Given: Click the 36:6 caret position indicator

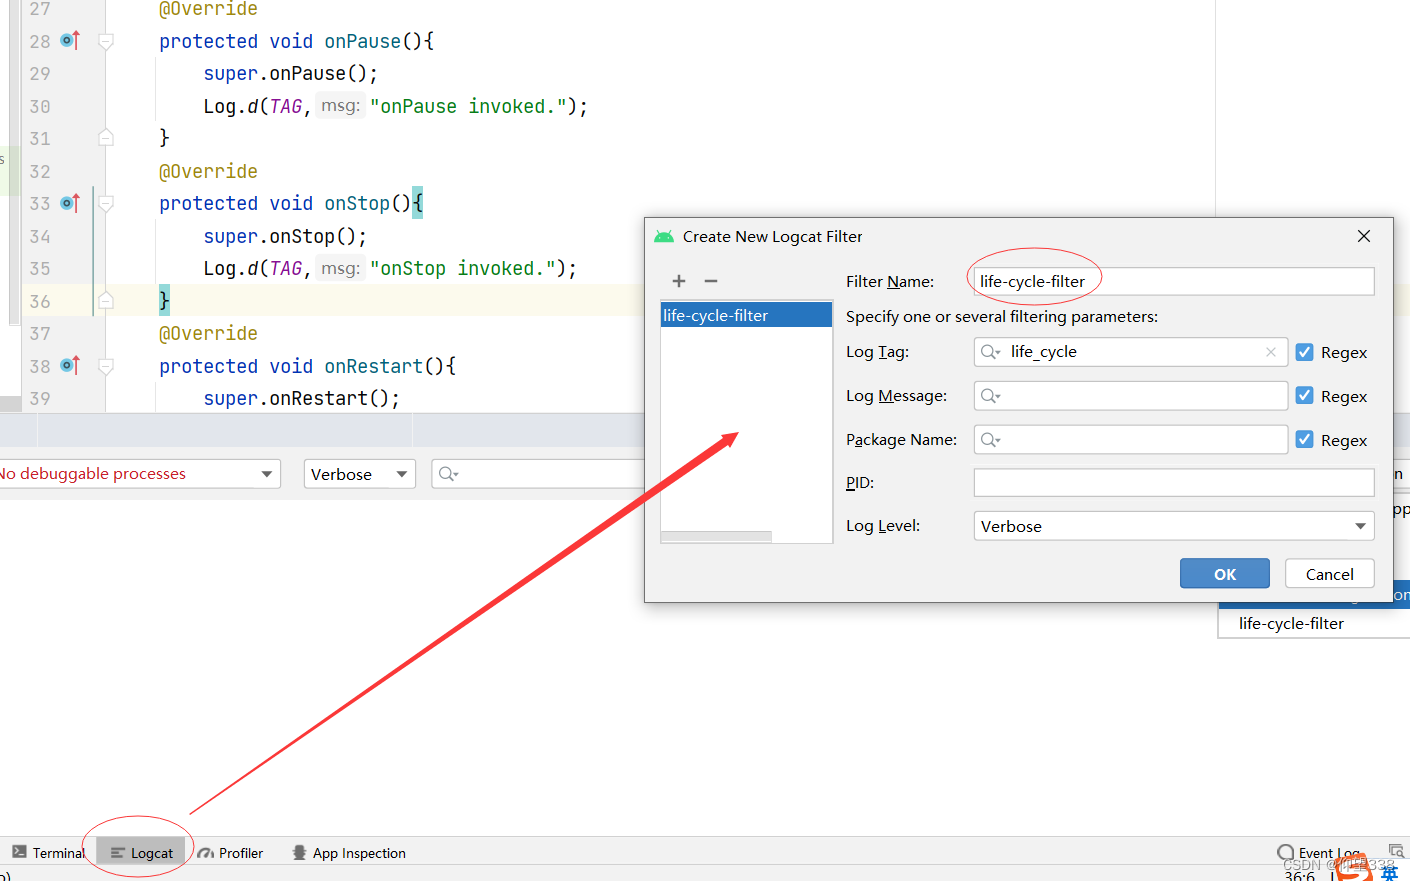Looking at the screenshot, I should (x=1300, y=876).
